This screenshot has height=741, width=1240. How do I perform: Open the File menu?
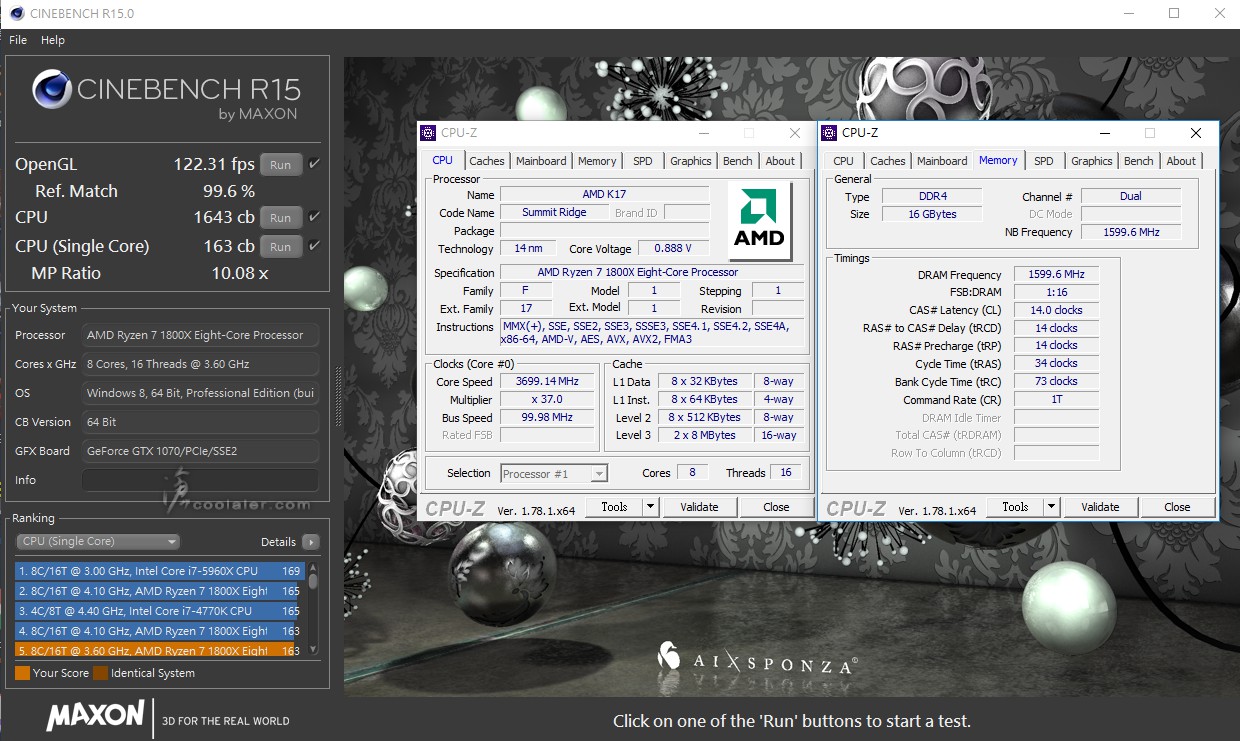point(18,40)
